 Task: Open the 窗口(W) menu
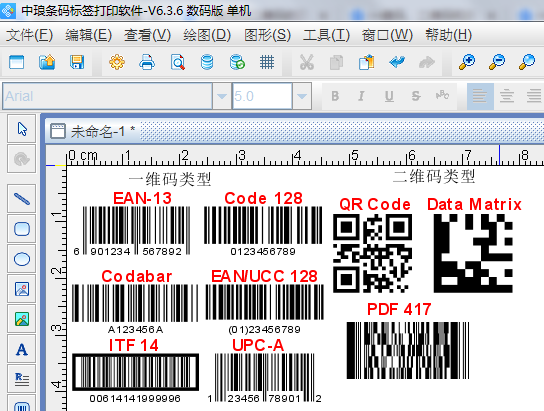pyautogui.click(x=387, y=35)
